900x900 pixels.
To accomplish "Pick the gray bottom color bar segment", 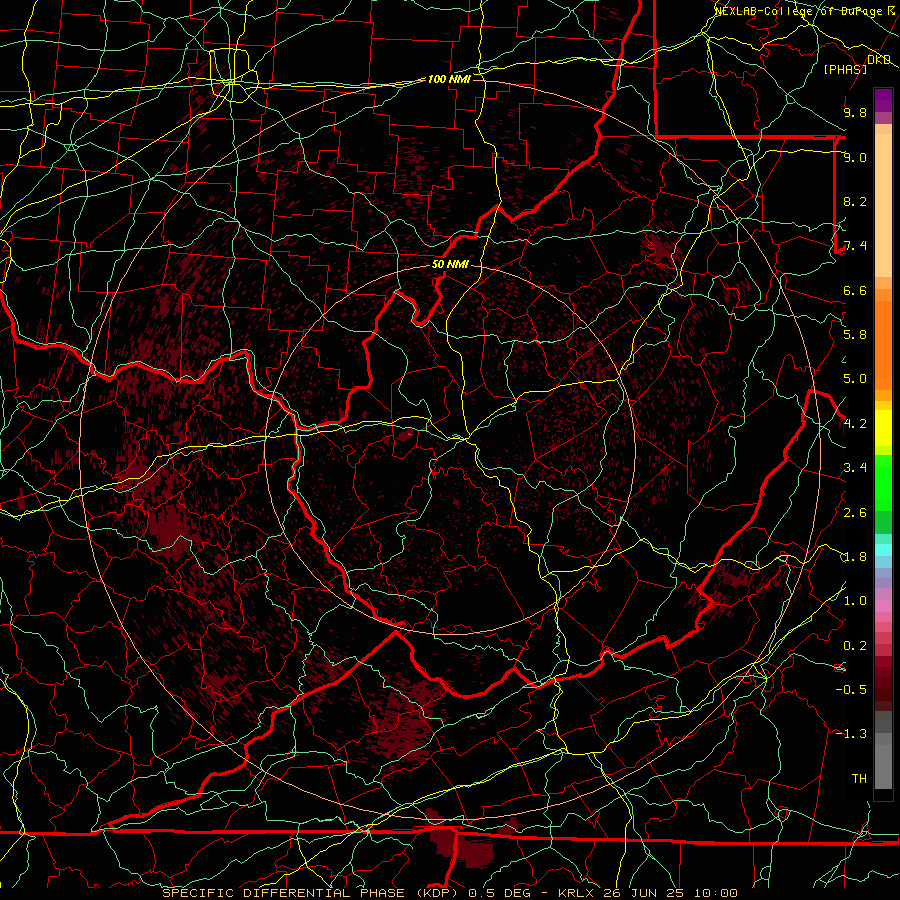I will (x=883, y=766).
